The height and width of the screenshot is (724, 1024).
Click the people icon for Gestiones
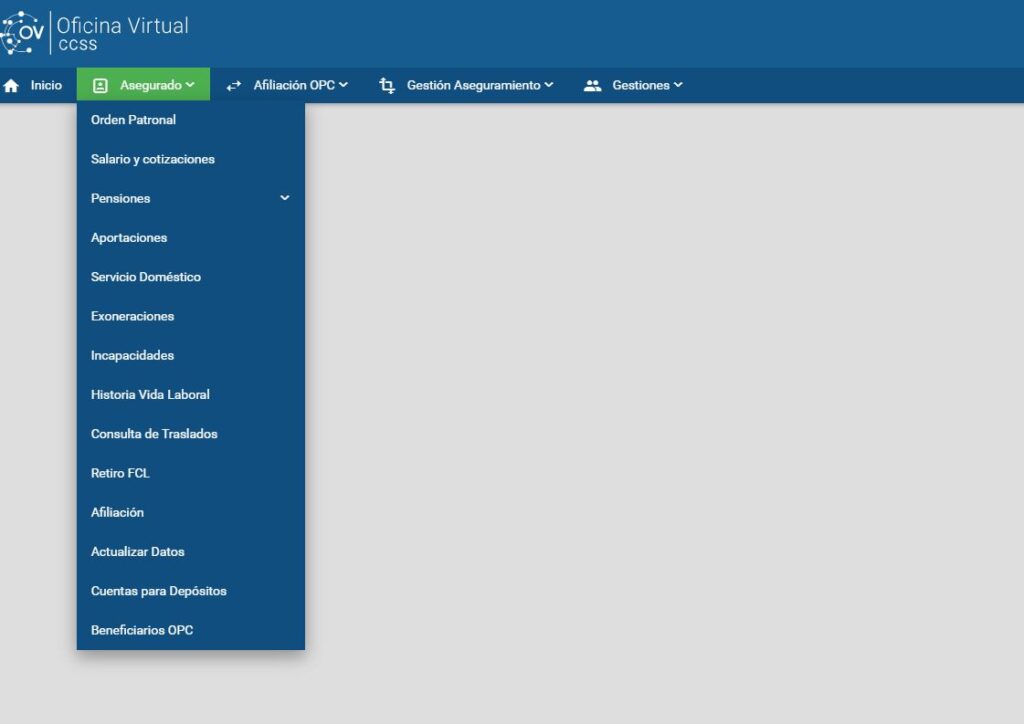coord(592,86)
